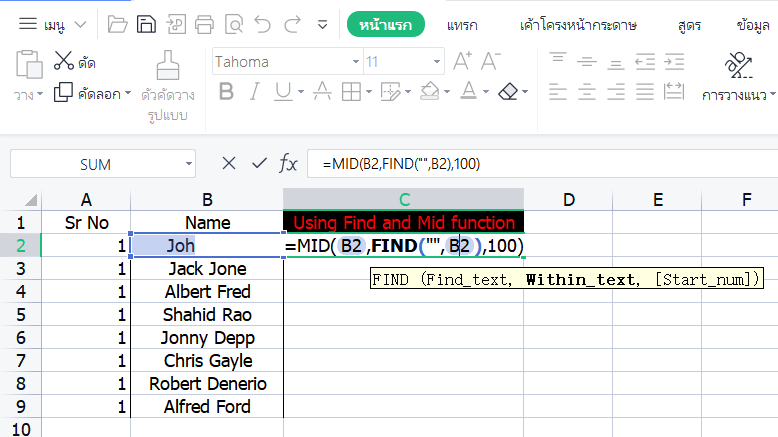Open the hamburger menu icon
Screen dimensions: 778x437
pyautogui.click(x=28, y=24)
